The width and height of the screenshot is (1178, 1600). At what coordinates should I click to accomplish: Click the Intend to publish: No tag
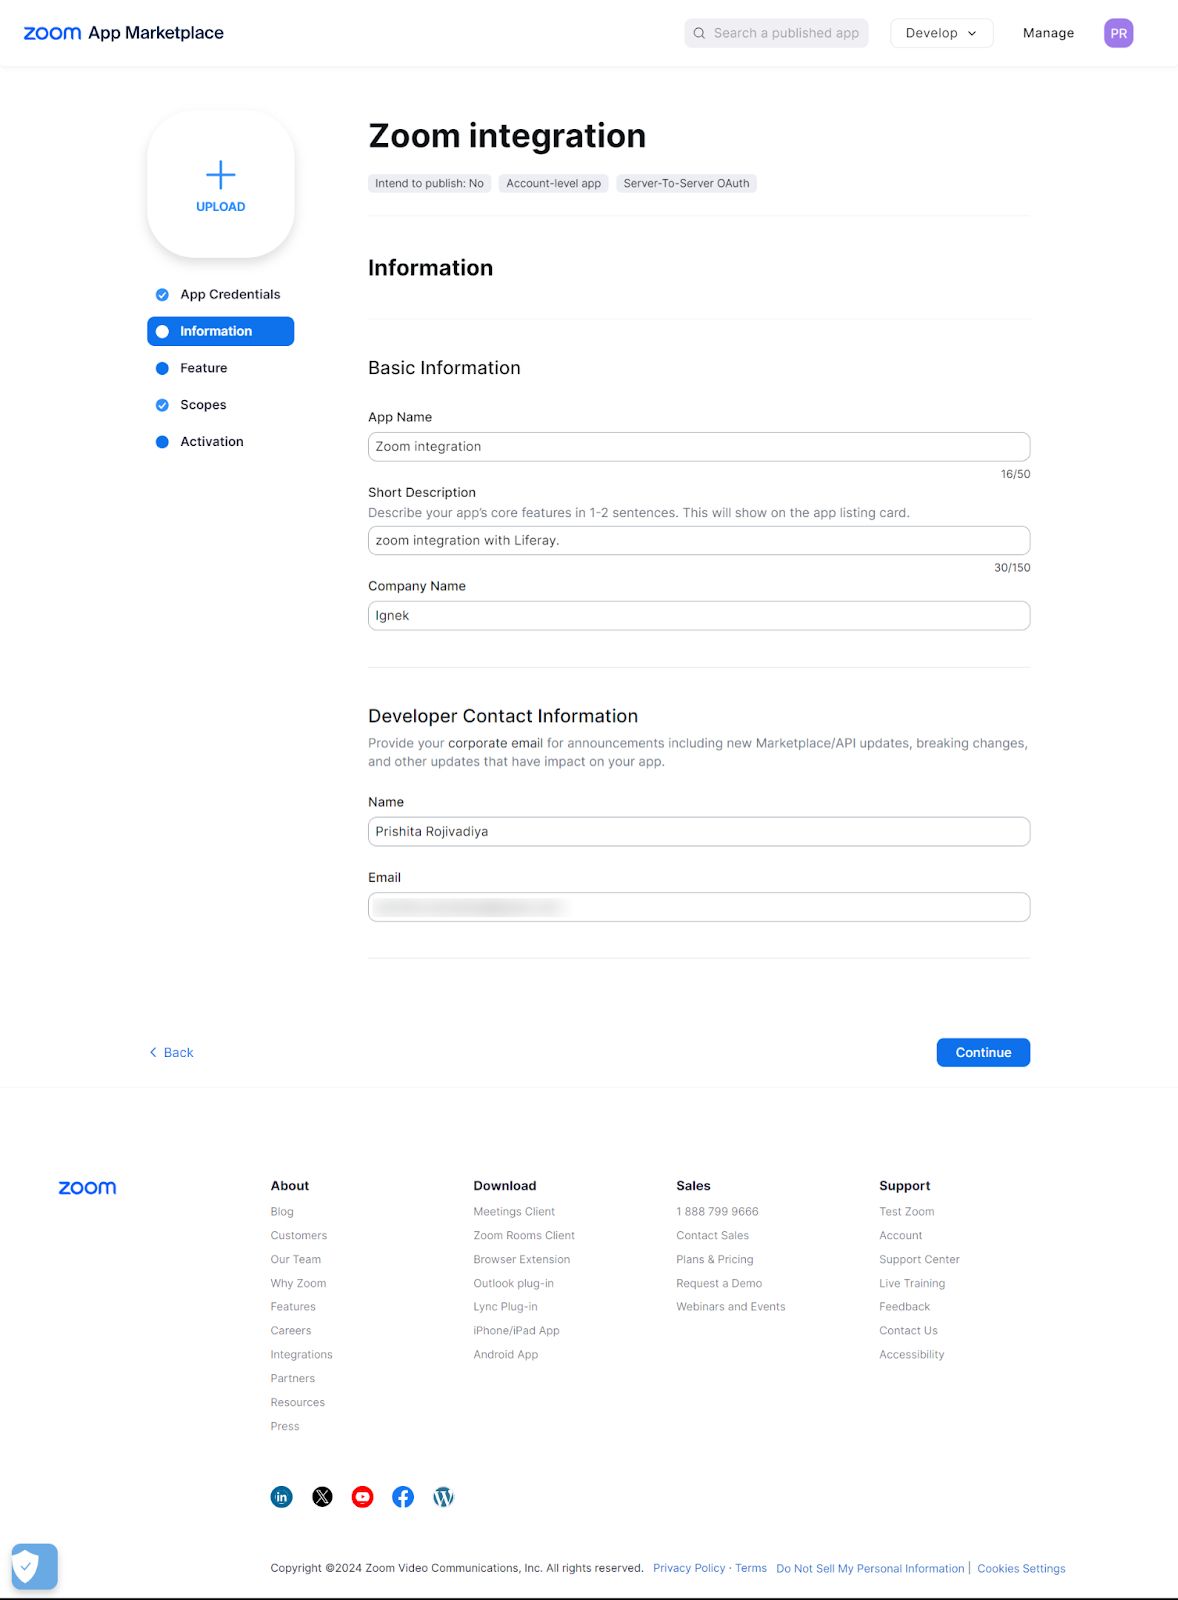point(429,183)
